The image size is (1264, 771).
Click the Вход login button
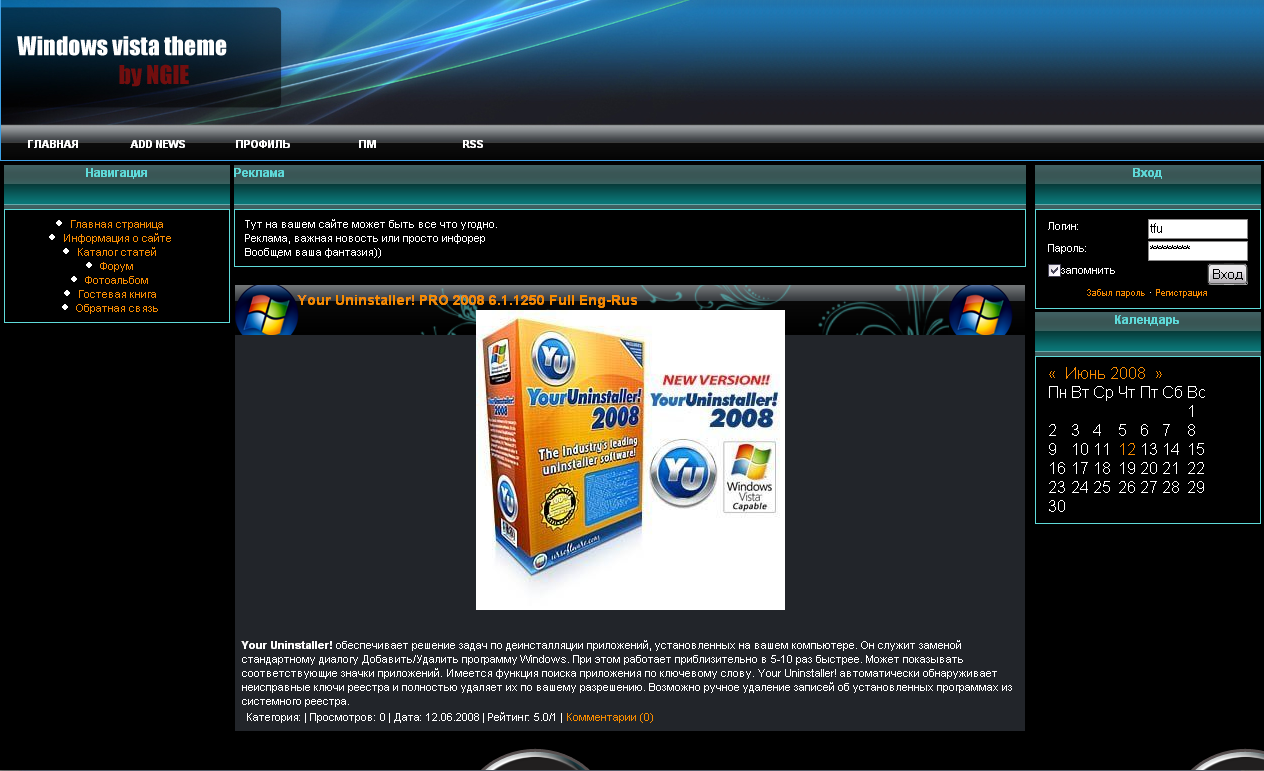click(x=1227, y=274)
